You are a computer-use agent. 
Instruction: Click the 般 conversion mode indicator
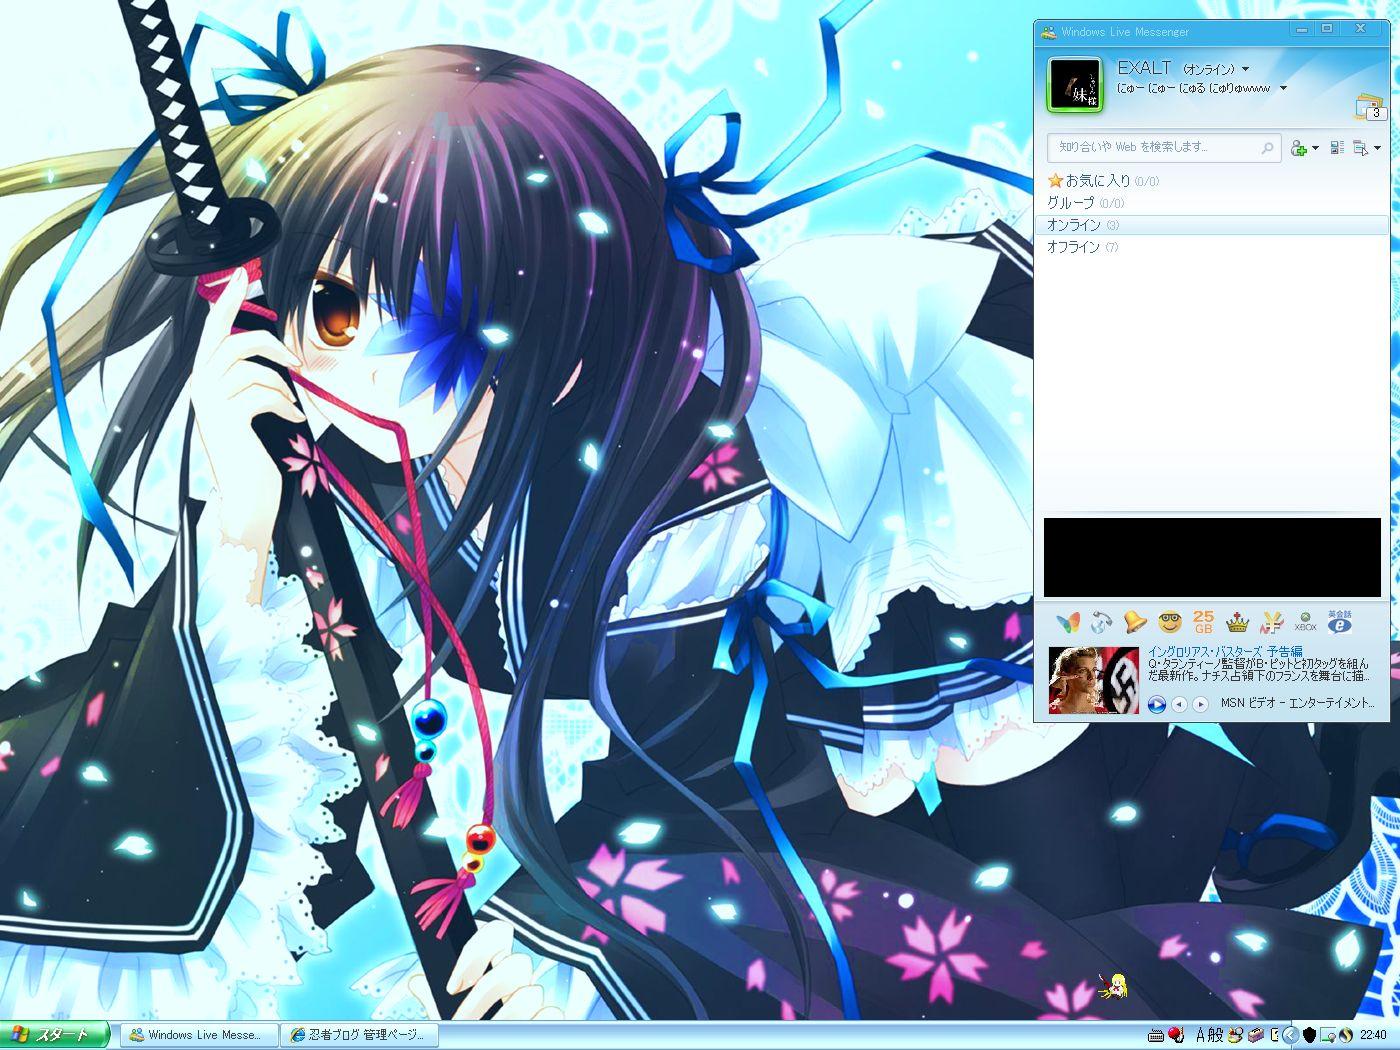1215,1035
